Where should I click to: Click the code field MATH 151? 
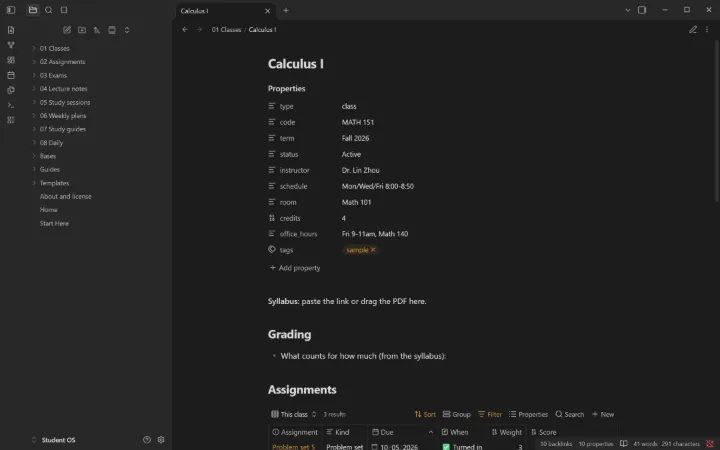[358, 122]
